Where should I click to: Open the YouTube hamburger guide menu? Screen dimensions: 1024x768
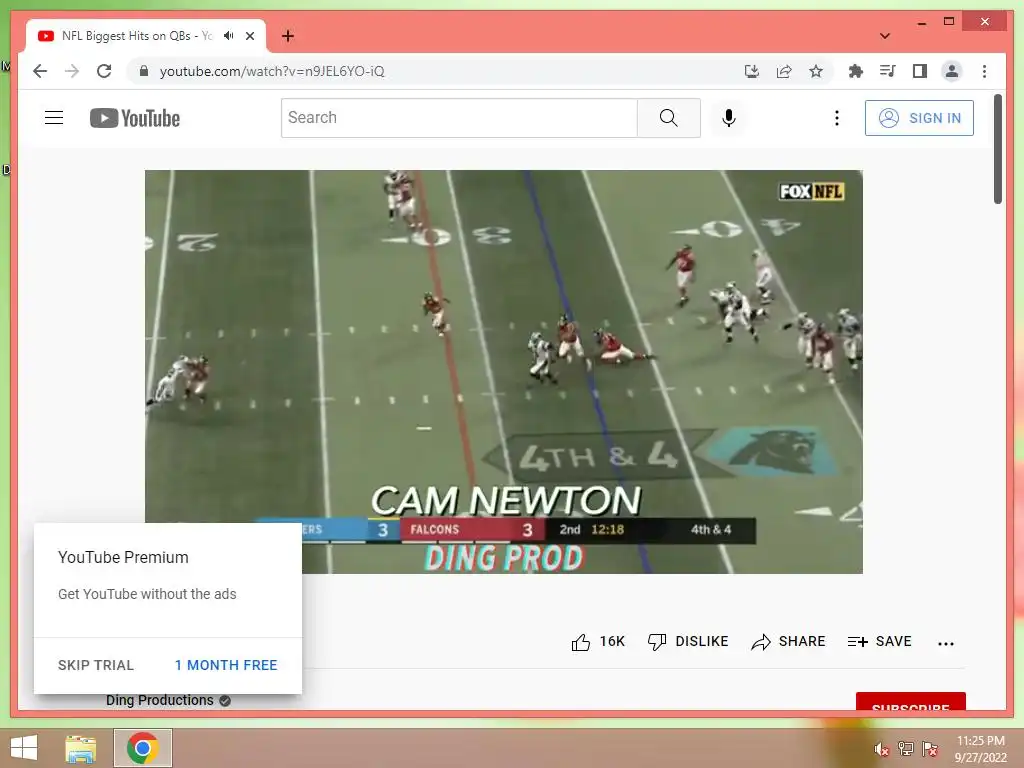[54, 118]
